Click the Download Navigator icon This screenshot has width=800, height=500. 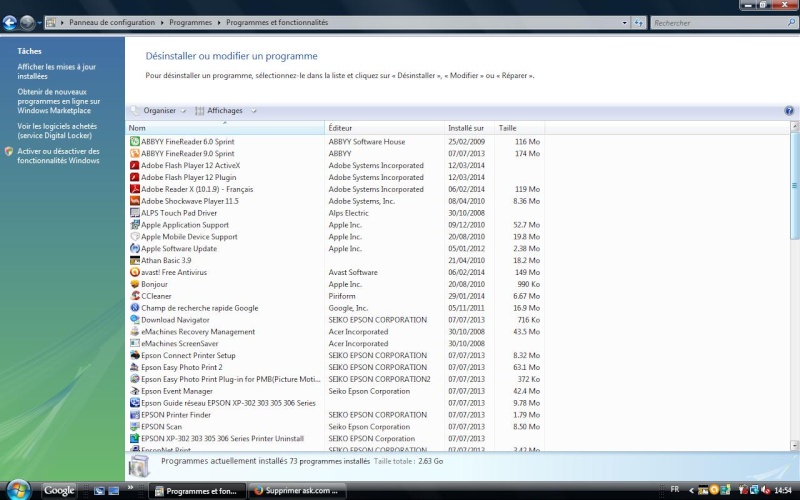coord(135,319)
